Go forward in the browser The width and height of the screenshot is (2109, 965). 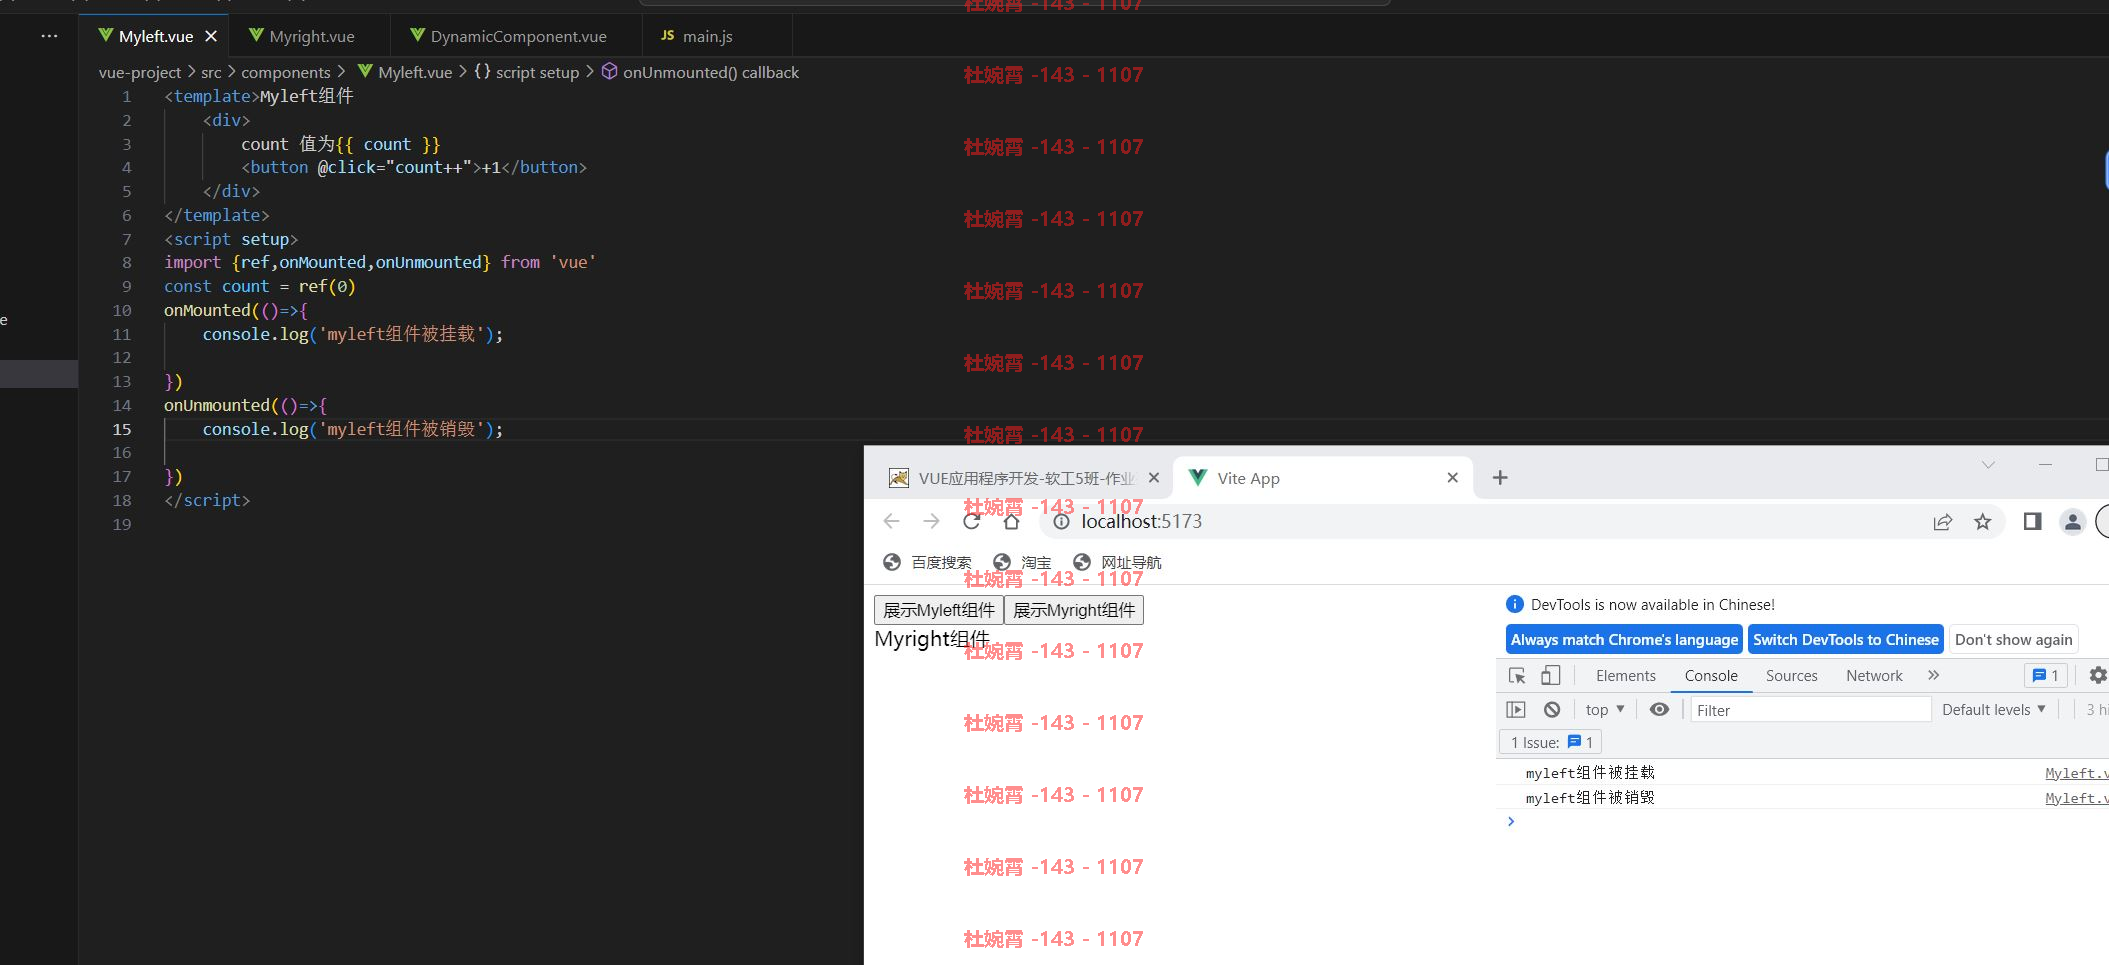[932, 521]
